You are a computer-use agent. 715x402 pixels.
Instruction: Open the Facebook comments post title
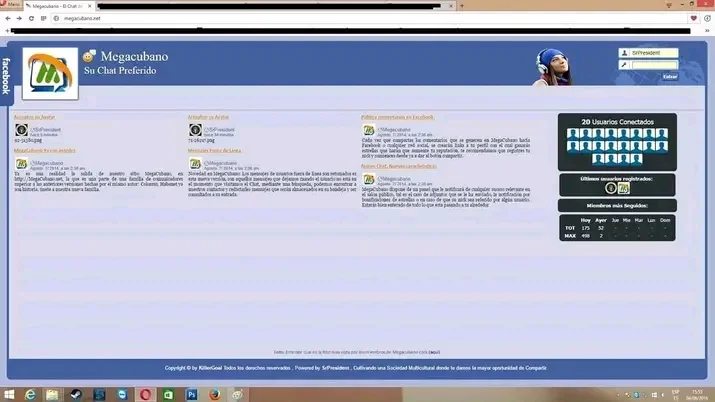coord(397,117)
